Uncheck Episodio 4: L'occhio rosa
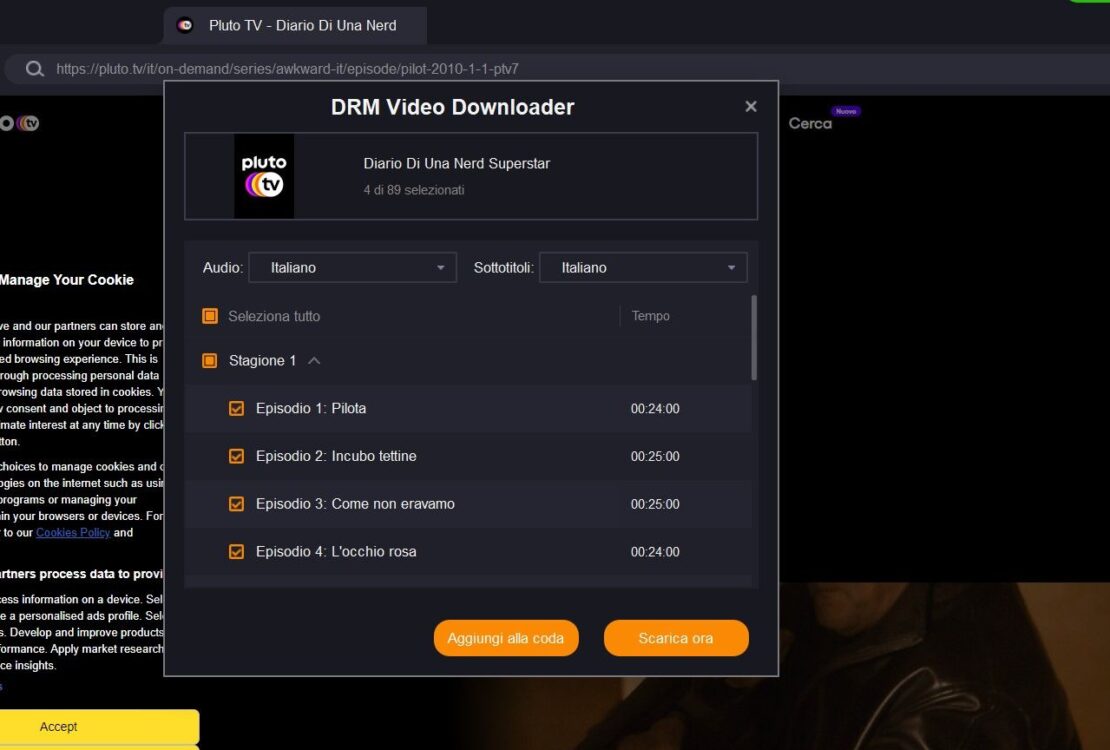 click(236, 552)
